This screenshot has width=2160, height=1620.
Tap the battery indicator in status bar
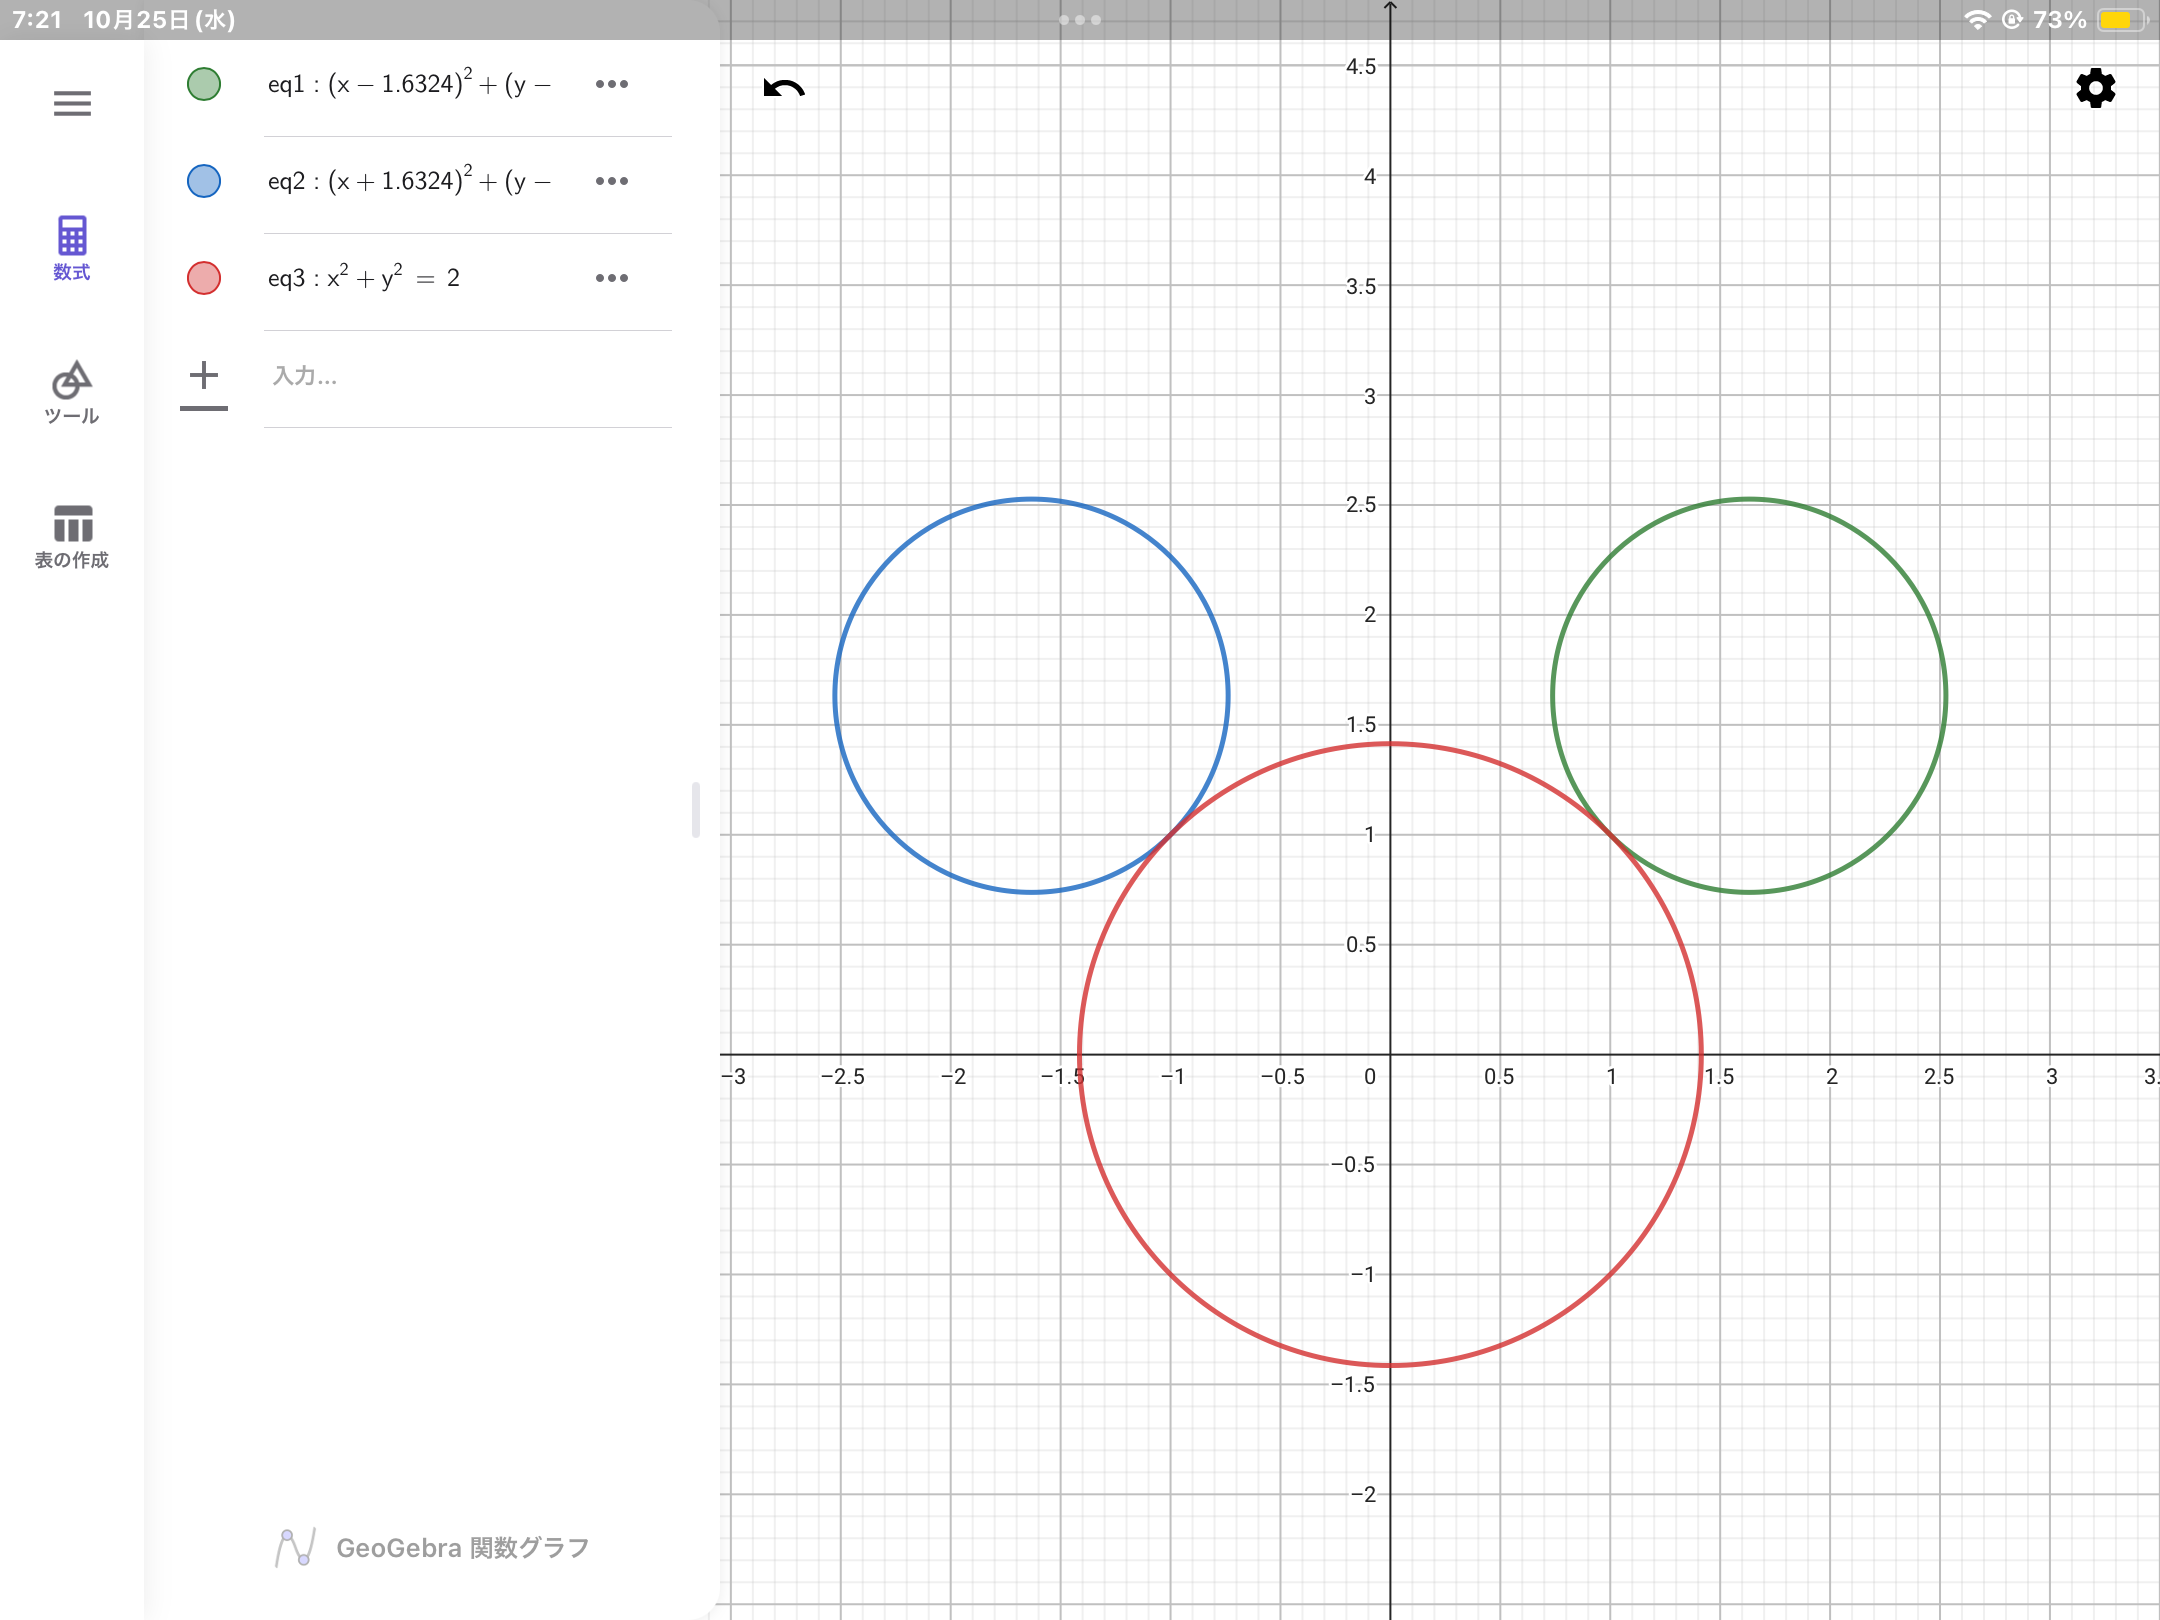click(2119, 20)
